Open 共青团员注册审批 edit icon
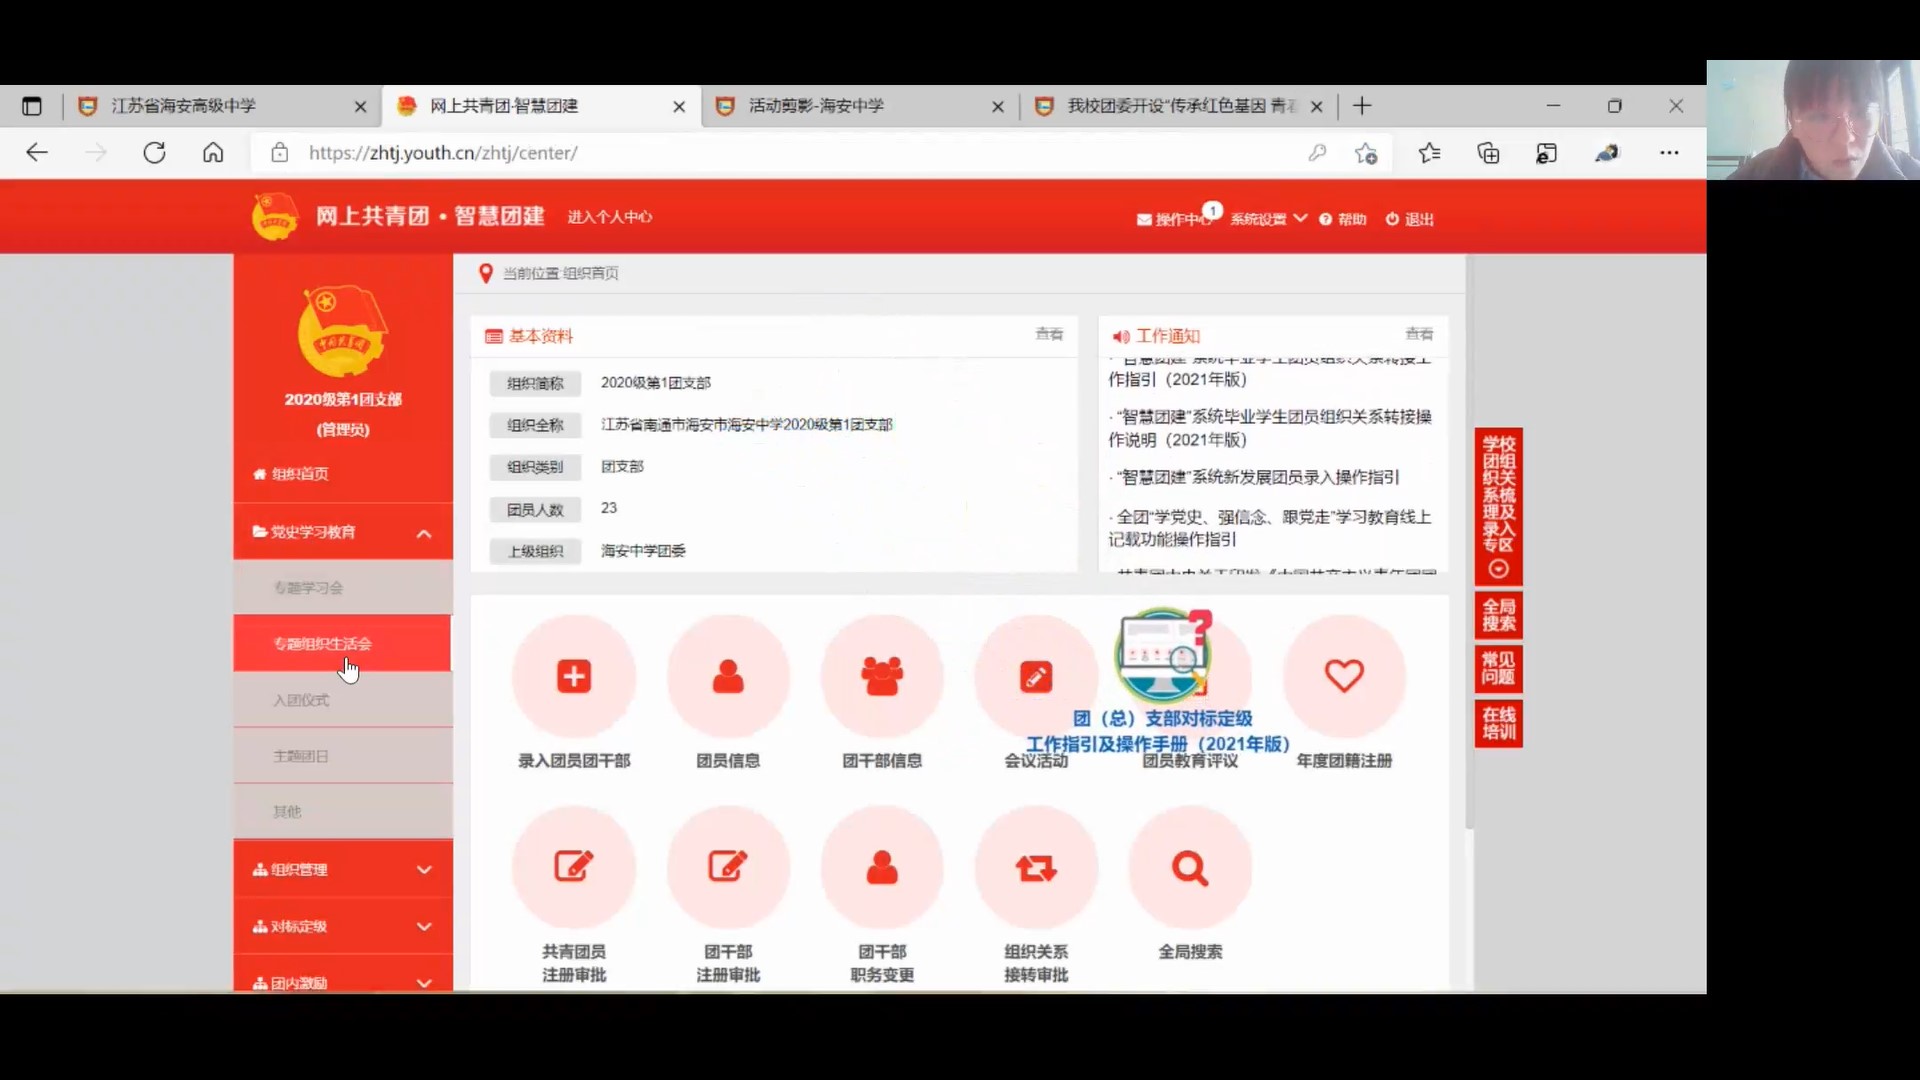Image resolution: width=1920 pixels, height=1080 pixels. pyautogui.click(x=574, y=867)
